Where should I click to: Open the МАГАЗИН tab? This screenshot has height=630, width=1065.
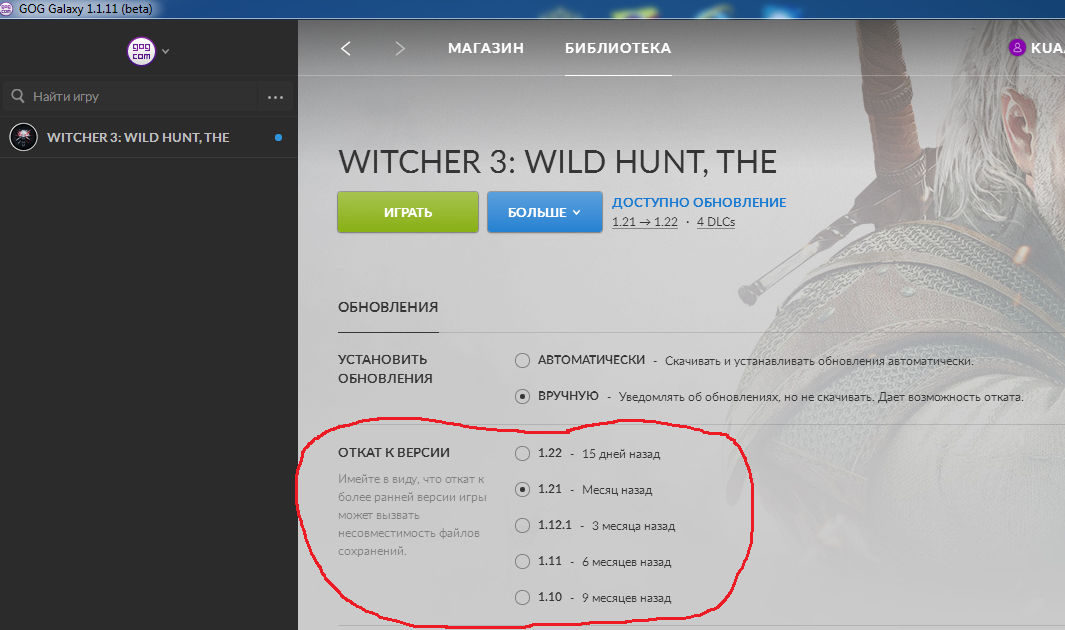click(x=486, y=48)
